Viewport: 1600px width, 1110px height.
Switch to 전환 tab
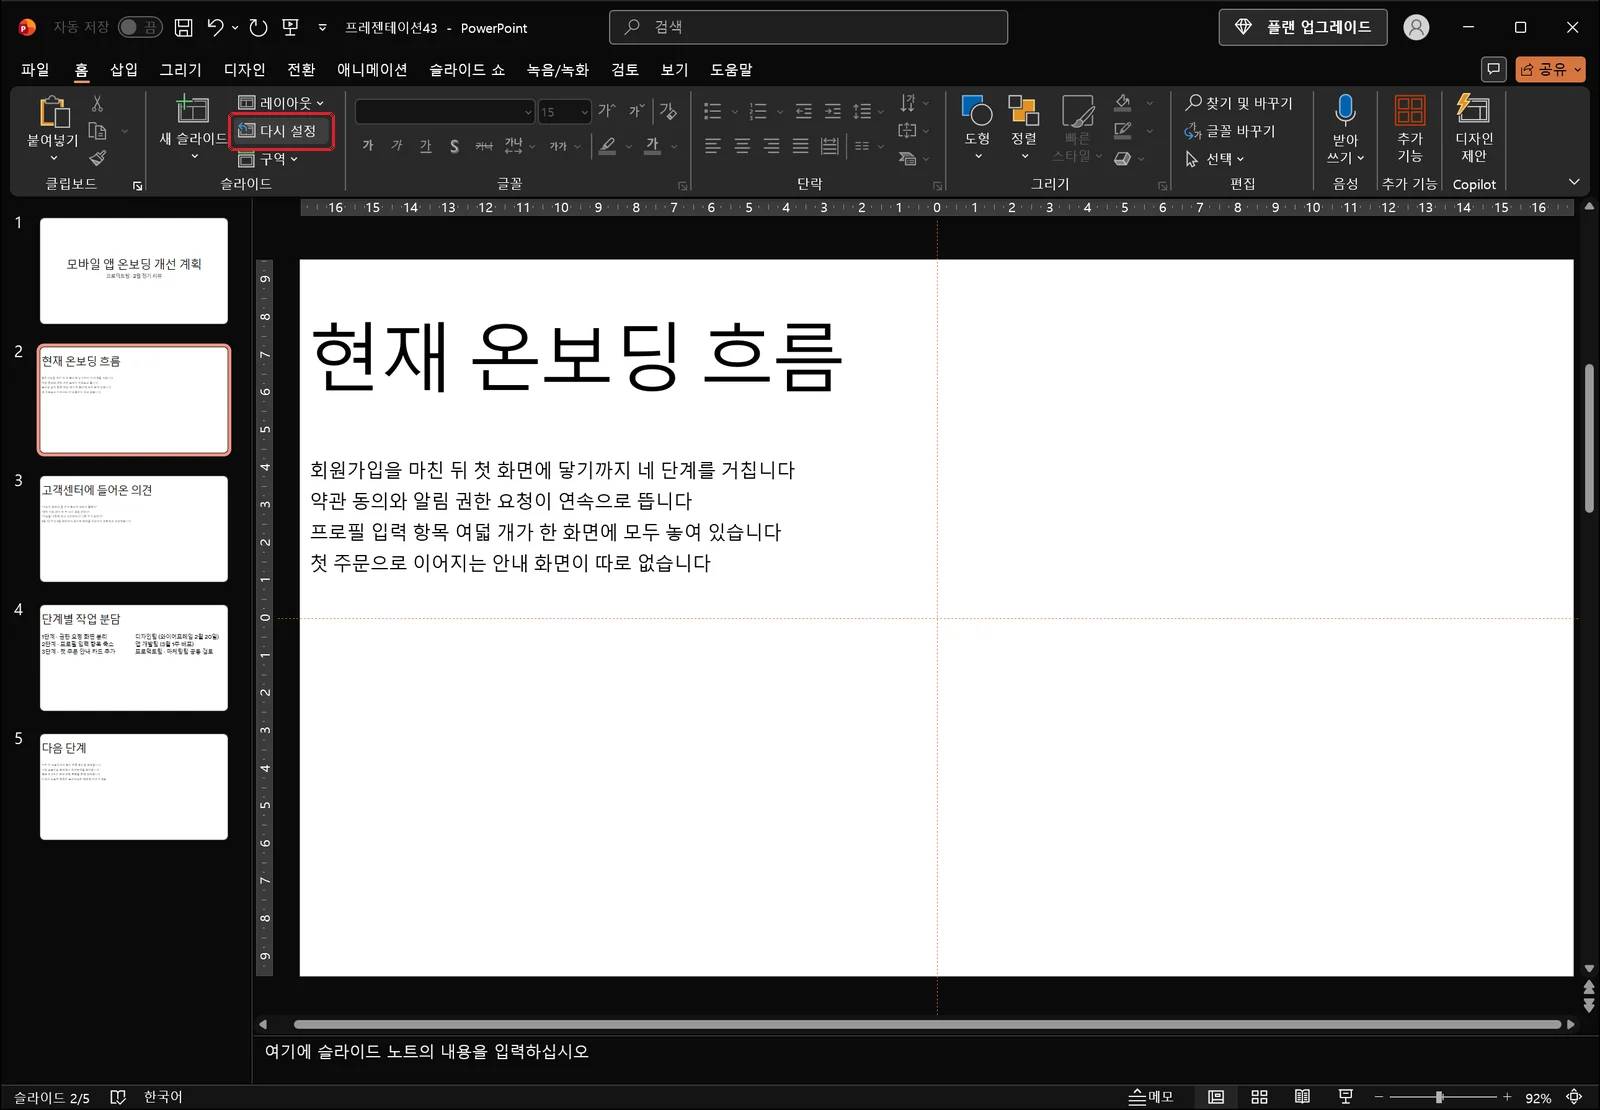pyautogui.click(x=301, y=69)
